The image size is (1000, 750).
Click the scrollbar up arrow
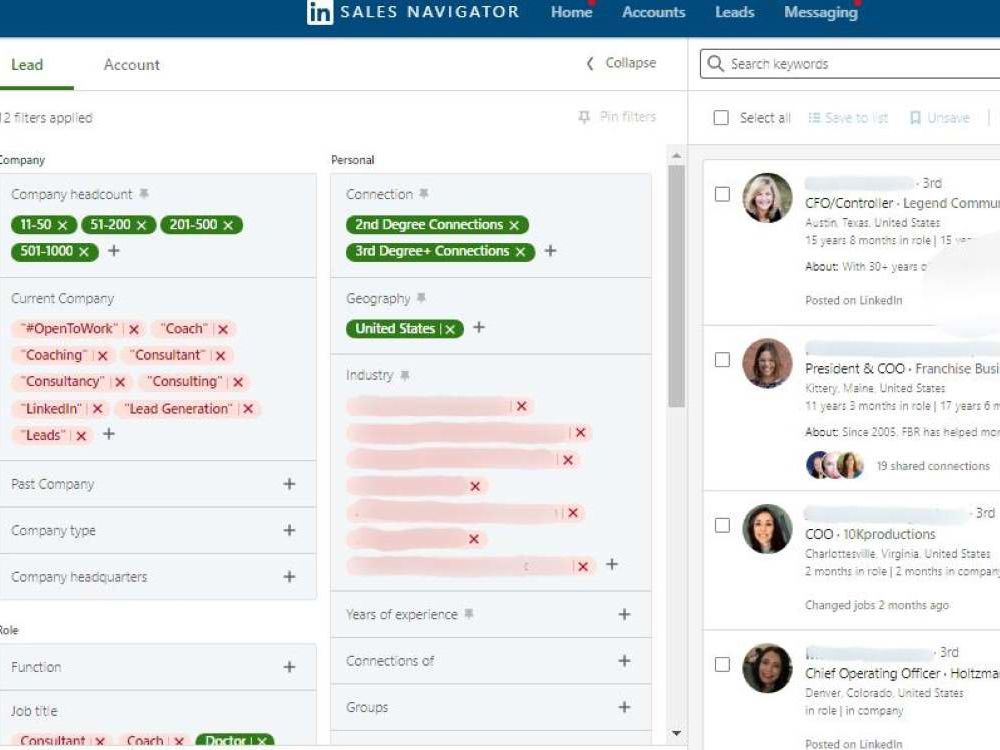[x=677, y=155]
